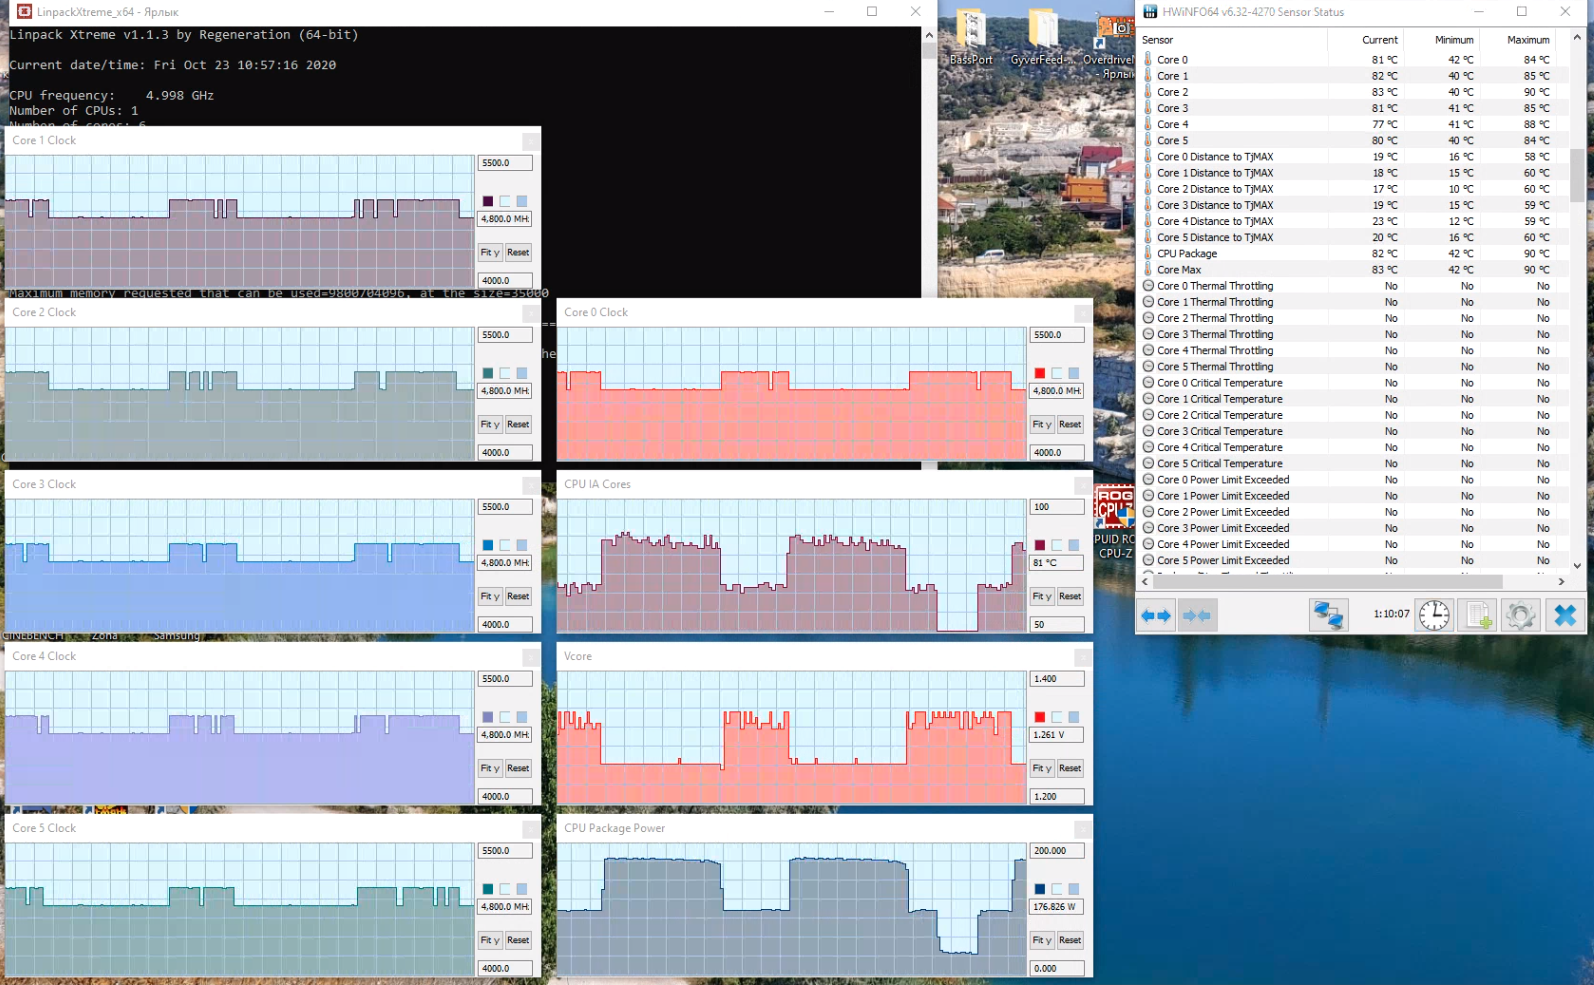
Task: Click the blue X icon in HWiNFO toolbar
Action: click(1565, 615)
